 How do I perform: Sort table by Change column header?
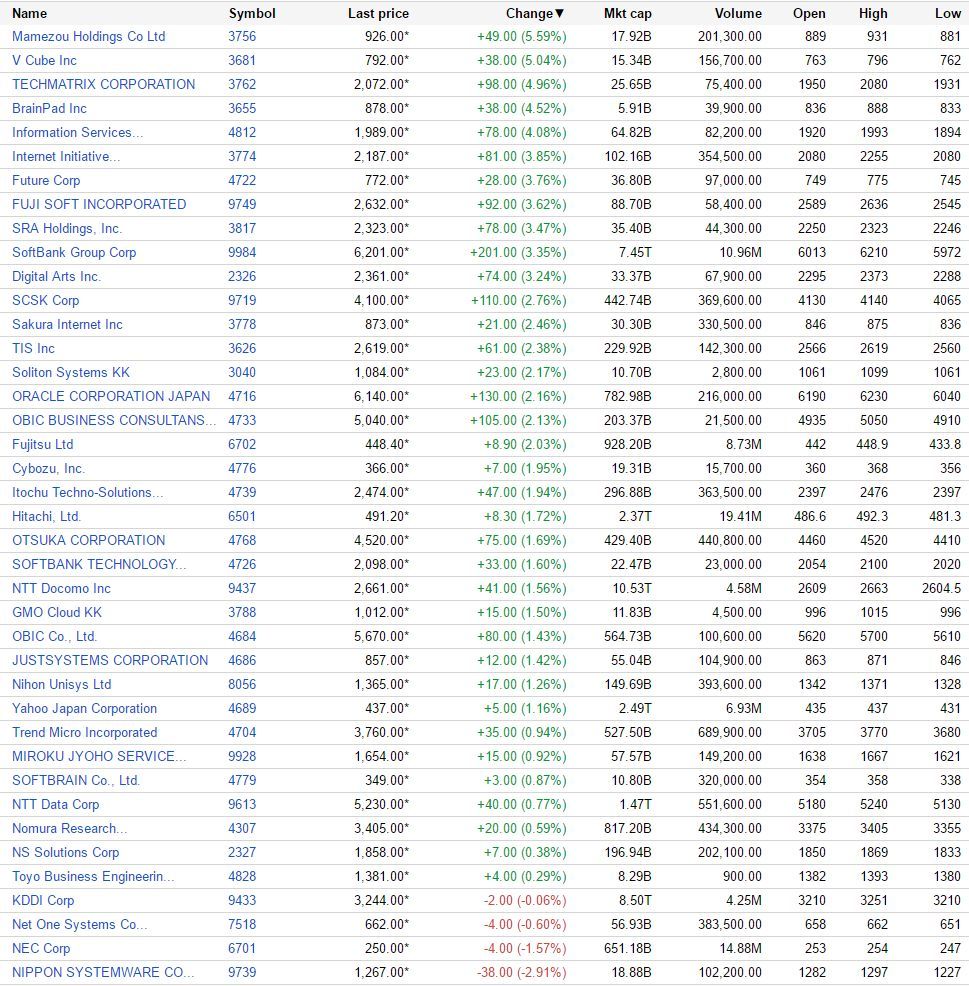point(534,13)
